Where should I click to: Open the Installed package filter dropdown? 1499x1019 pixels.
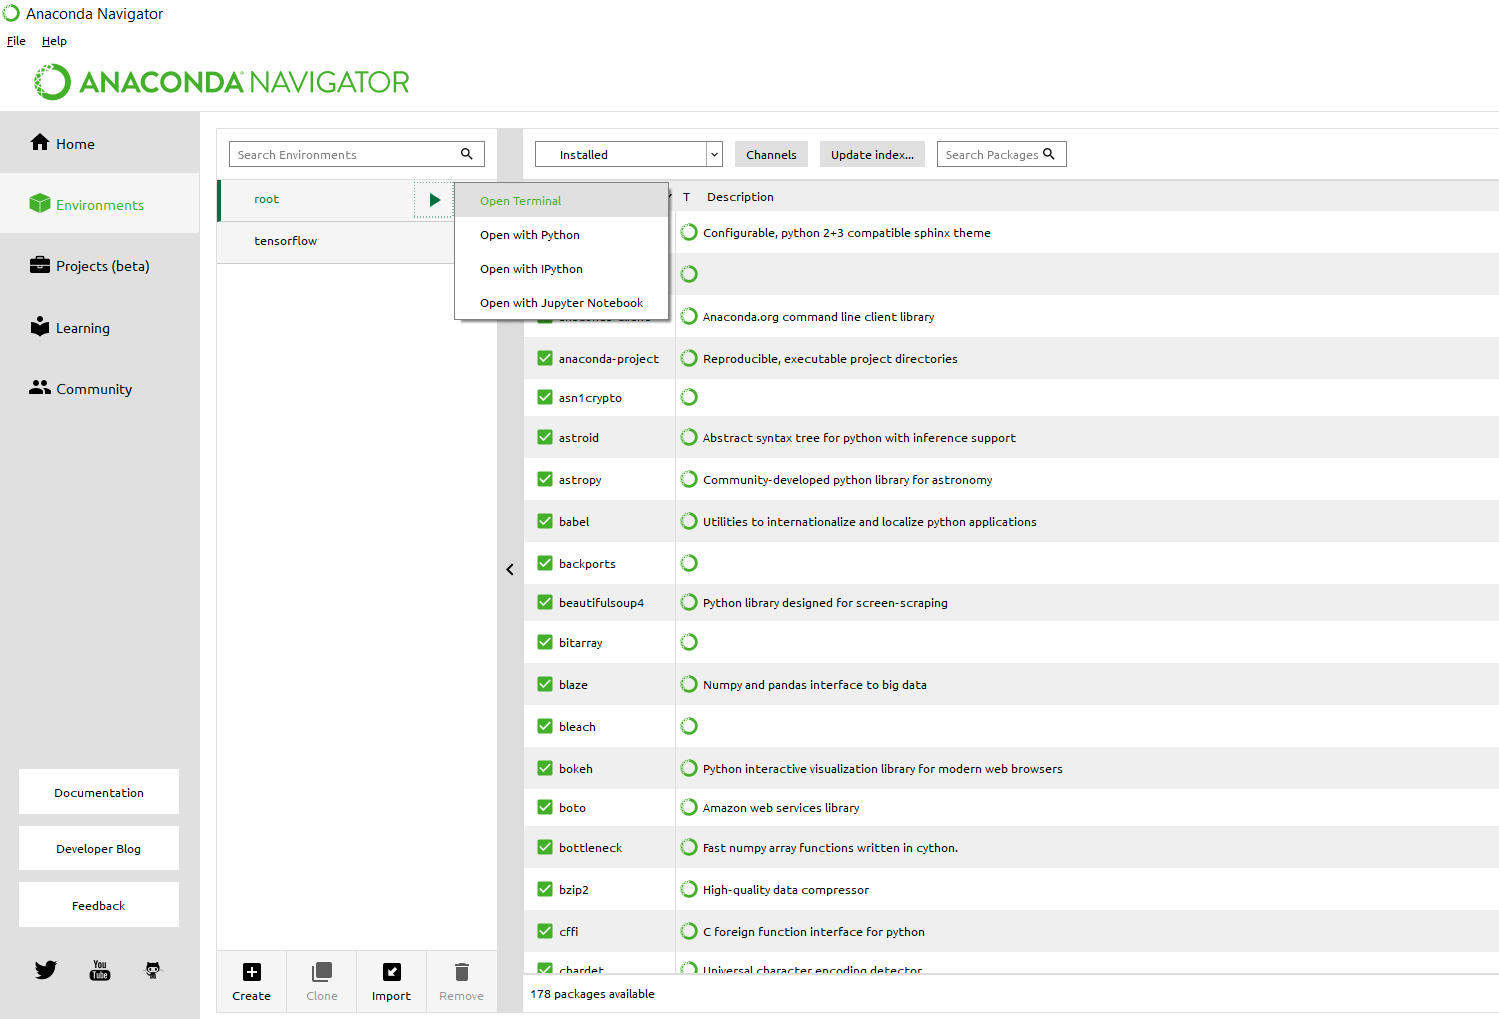click(628, 154)
